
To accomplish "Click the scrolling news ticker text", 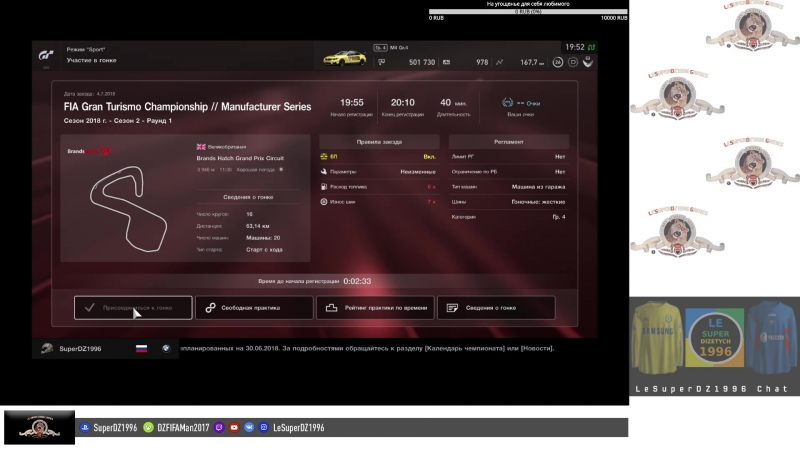I will [x=366, y=348].
